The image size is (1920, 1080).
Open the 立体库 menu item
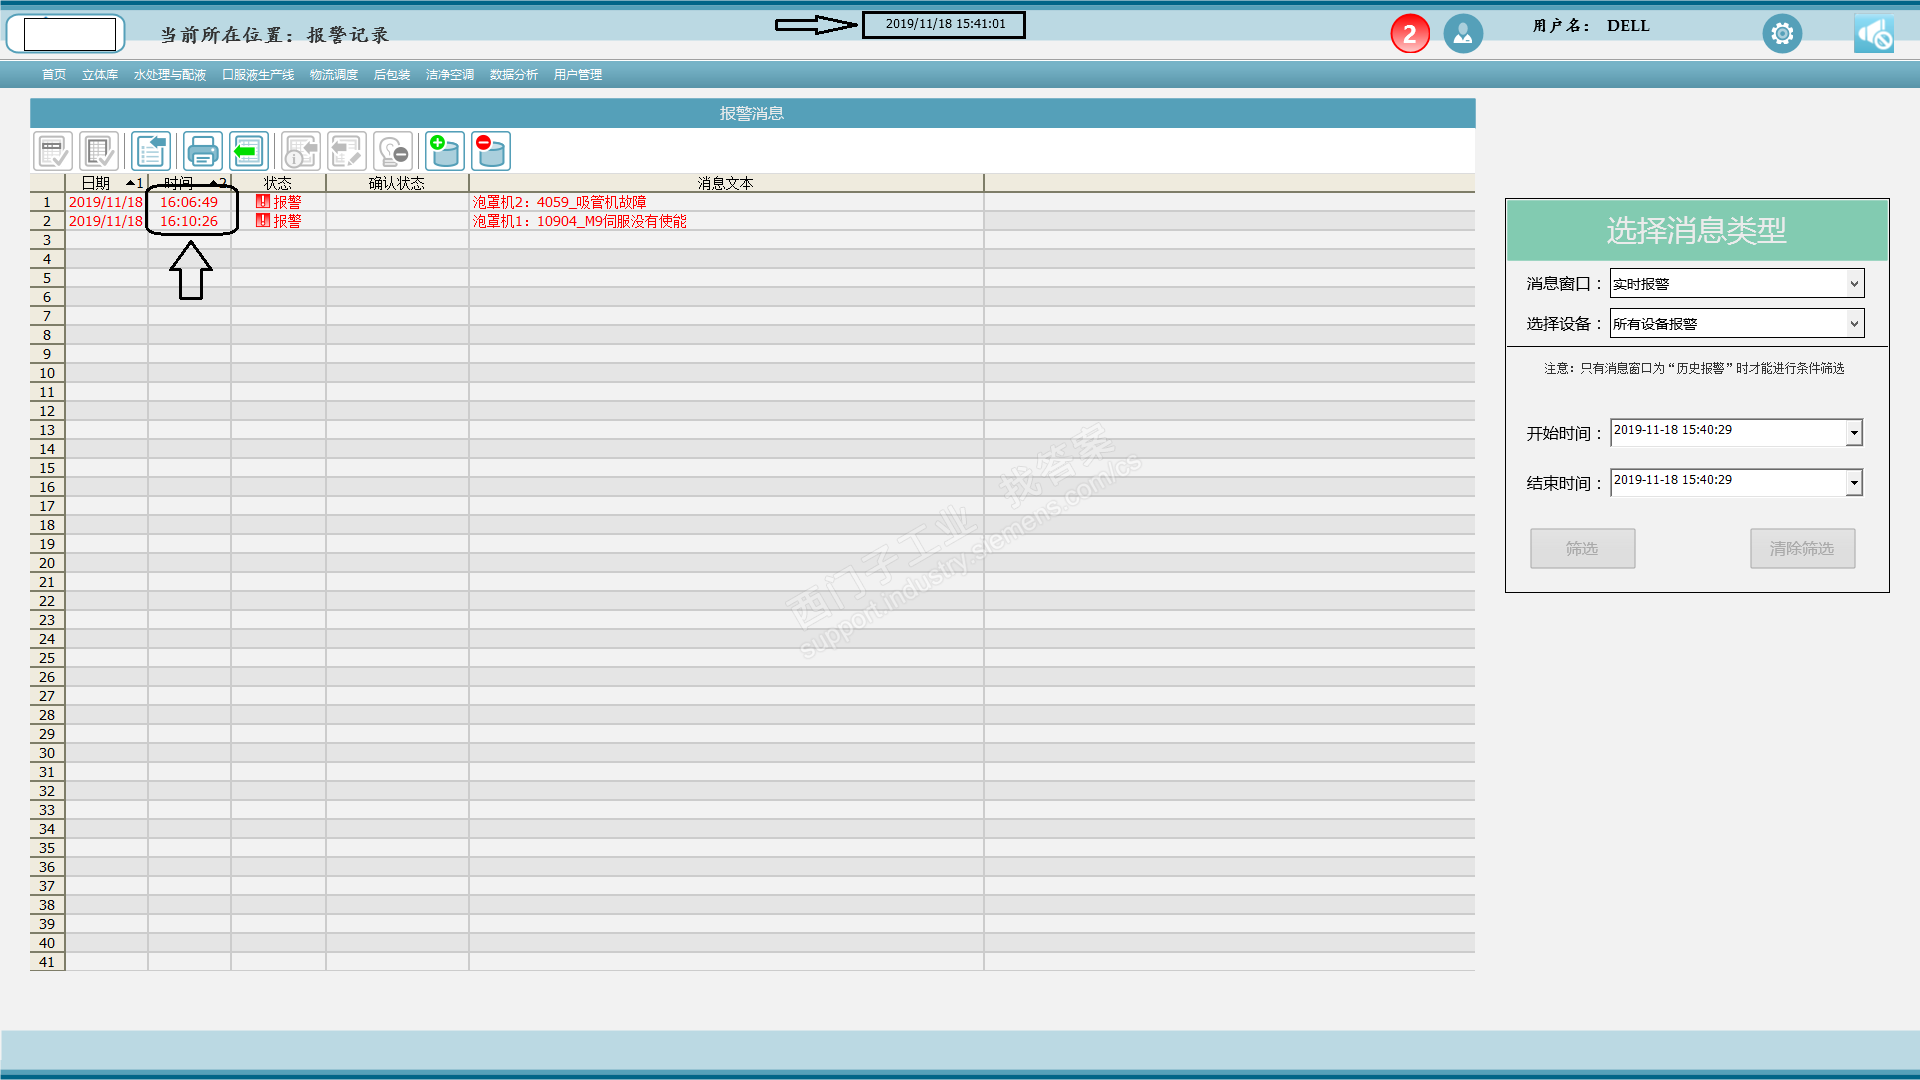tap(100, 75)
